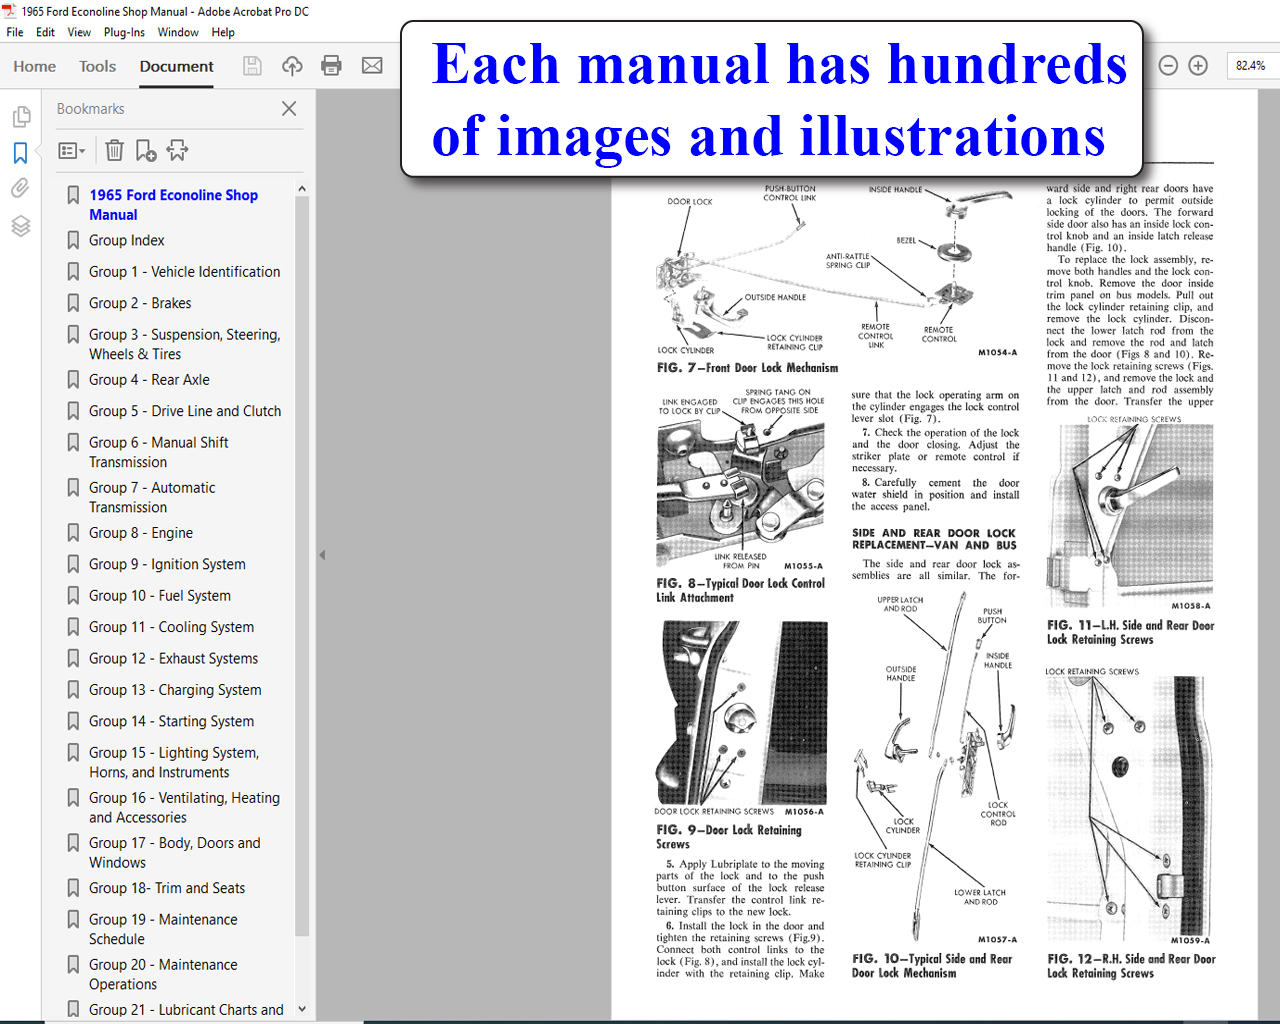The image size is (1280, 1024).
Task: Collapse navigation pane with side arrow
Action: coord(322,554)
